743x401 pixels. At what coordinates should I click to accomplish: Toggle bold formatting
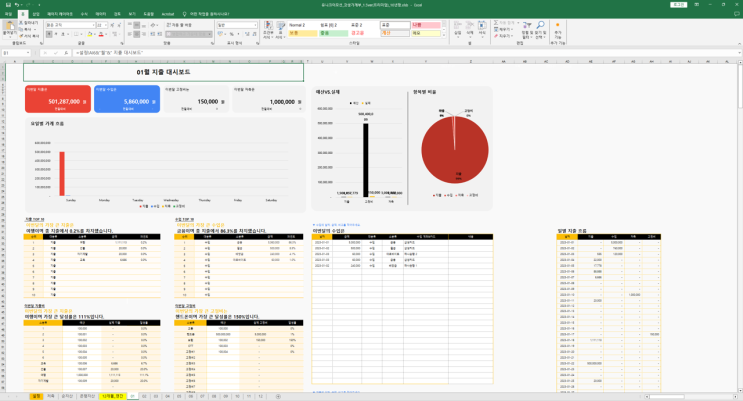(x=49, y=33)
